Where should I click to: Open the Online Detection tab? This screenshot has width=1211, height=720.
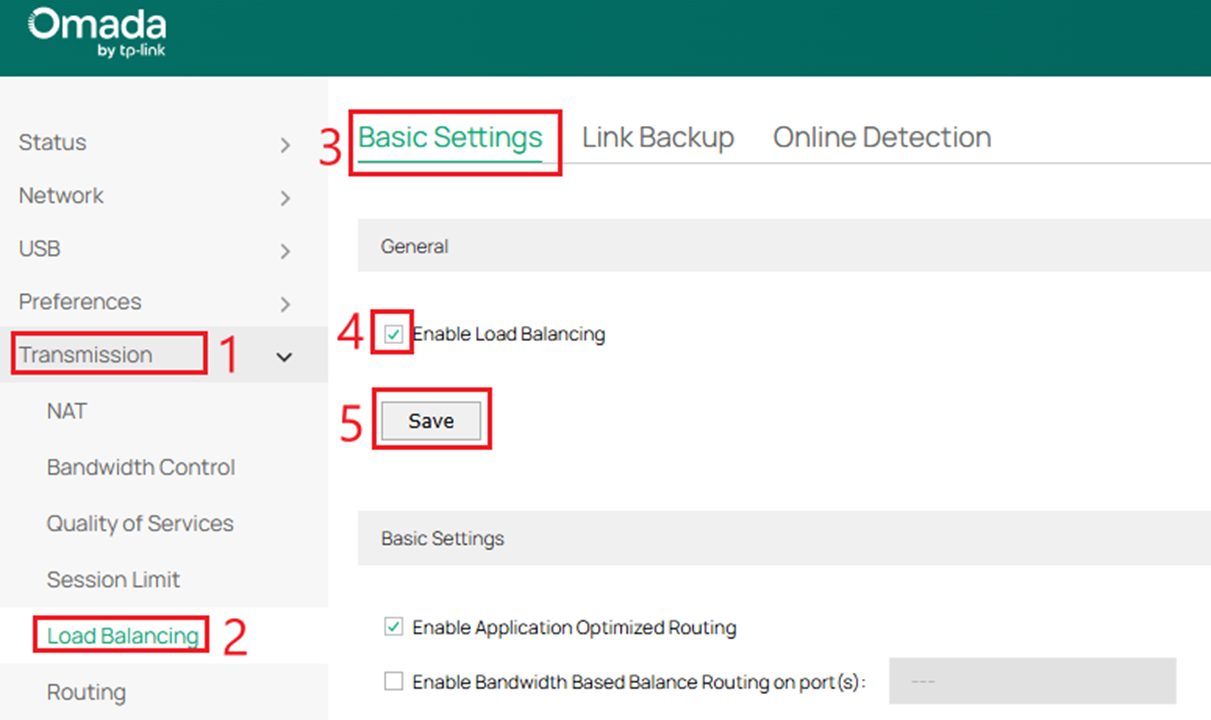[x=882, y=137]
